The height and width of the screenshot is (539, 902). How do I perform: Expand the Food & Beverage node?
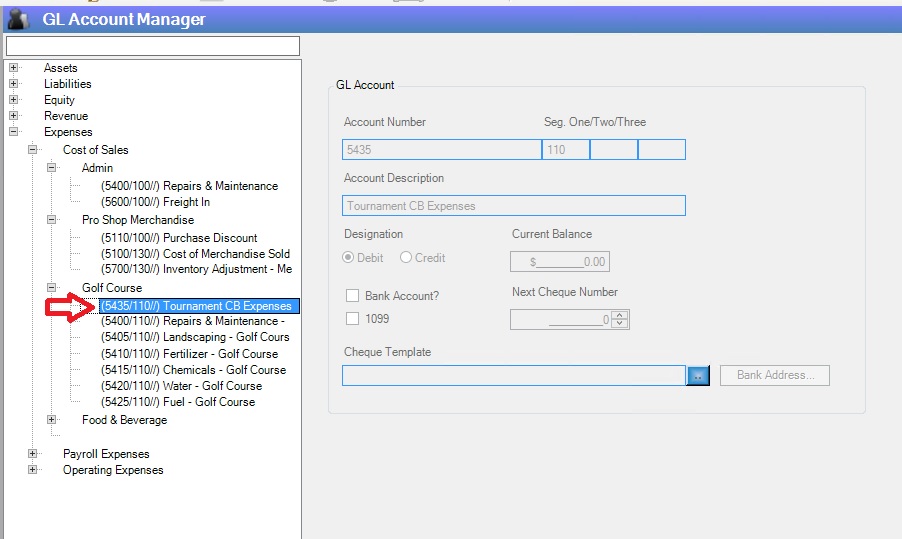tap(52, 420)
